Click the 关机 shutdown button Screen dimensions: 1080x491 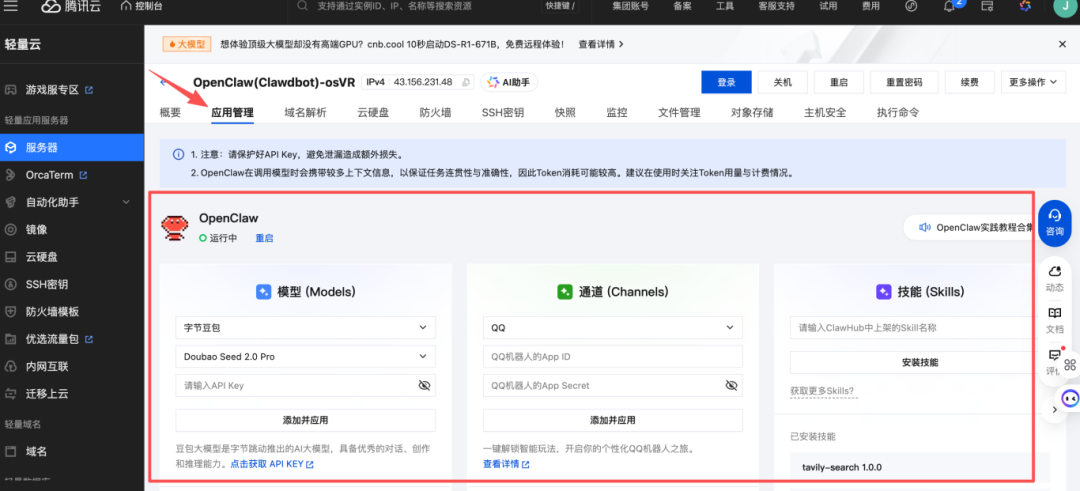(782, 82)
